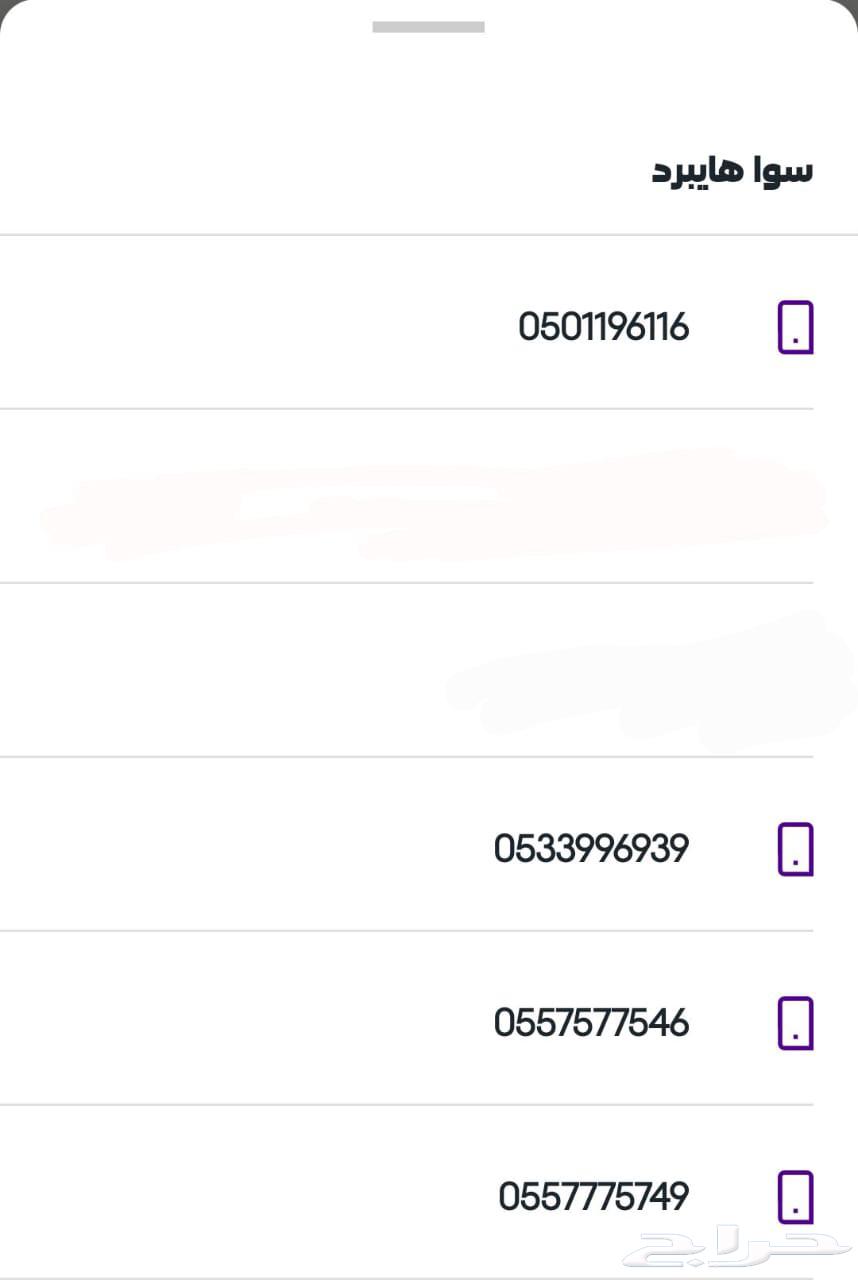Tap the phone icon beside 0557775749
Image resolution: width=858 pixels, height=1280 pixels.
[x=795, y=1197]
